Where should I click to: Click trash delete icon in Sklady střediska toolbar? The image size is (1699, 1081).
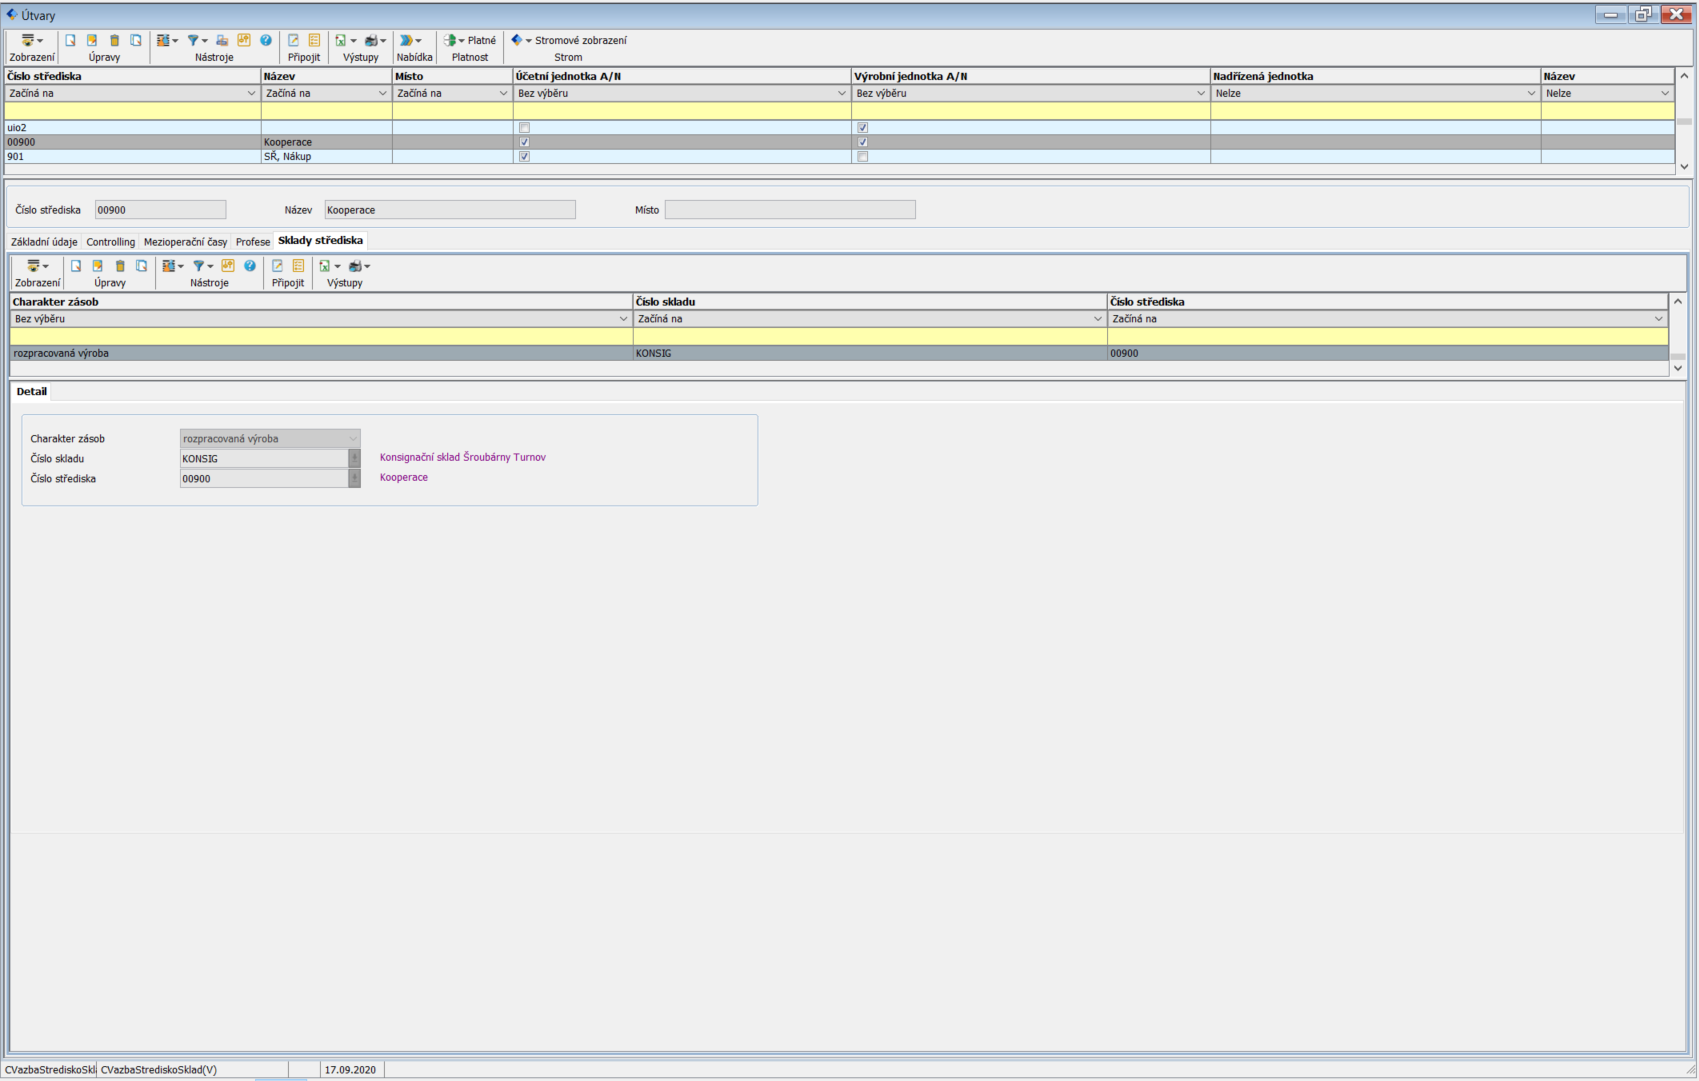pyautogui.click(x=120, y=266)
